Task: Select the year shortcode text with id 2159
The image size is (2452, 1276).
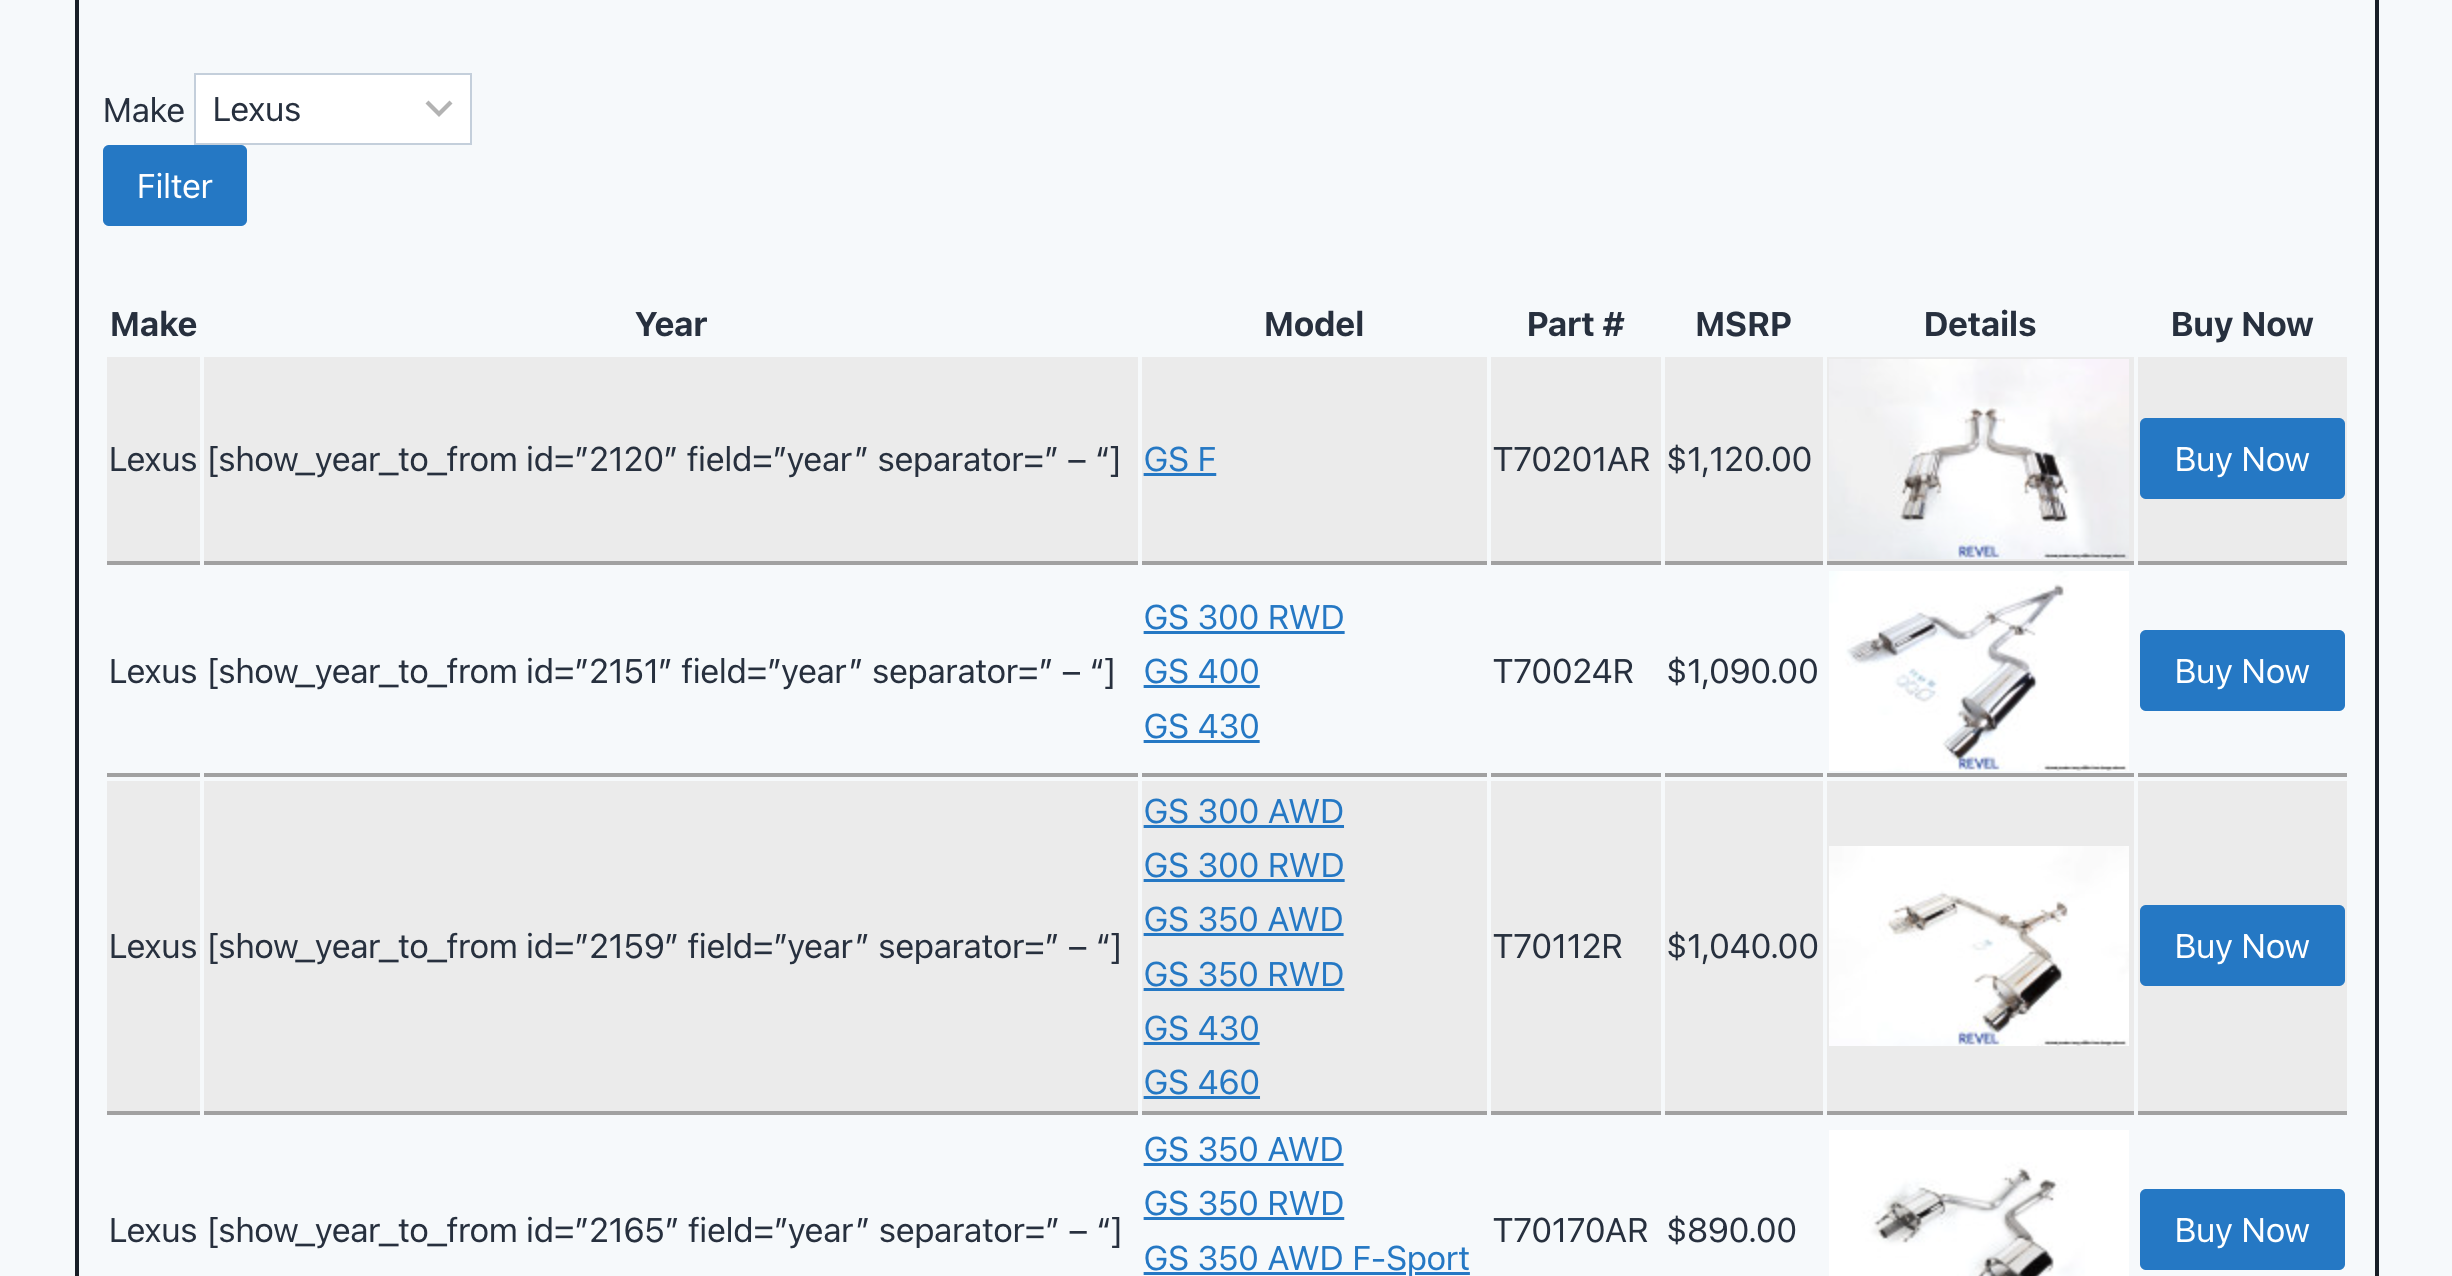Action: 664,946
